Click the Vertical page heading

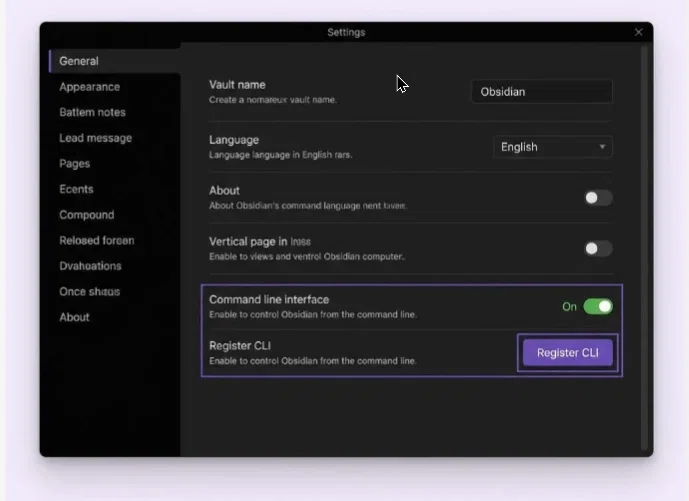pyautogui.click(x=260, y=242)
